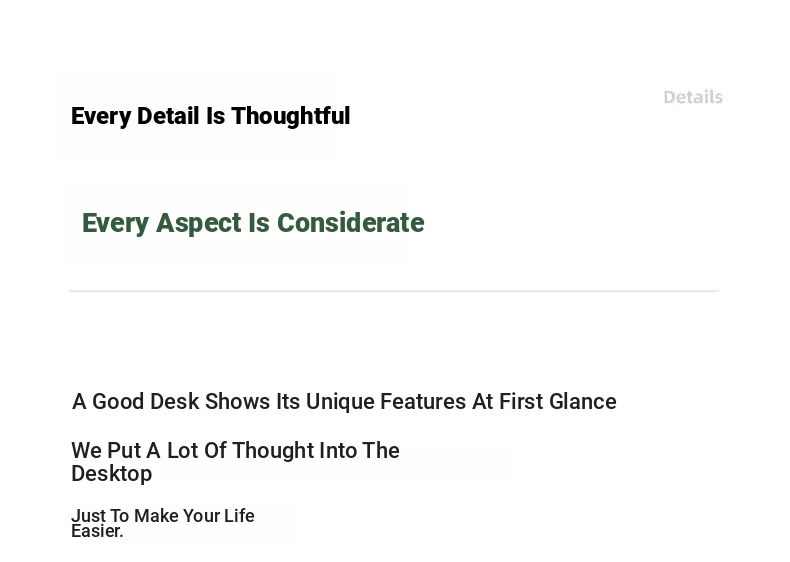Click the word Thought in the second paragraph
This screenshot has width=790, height=562.
(273, 451)
